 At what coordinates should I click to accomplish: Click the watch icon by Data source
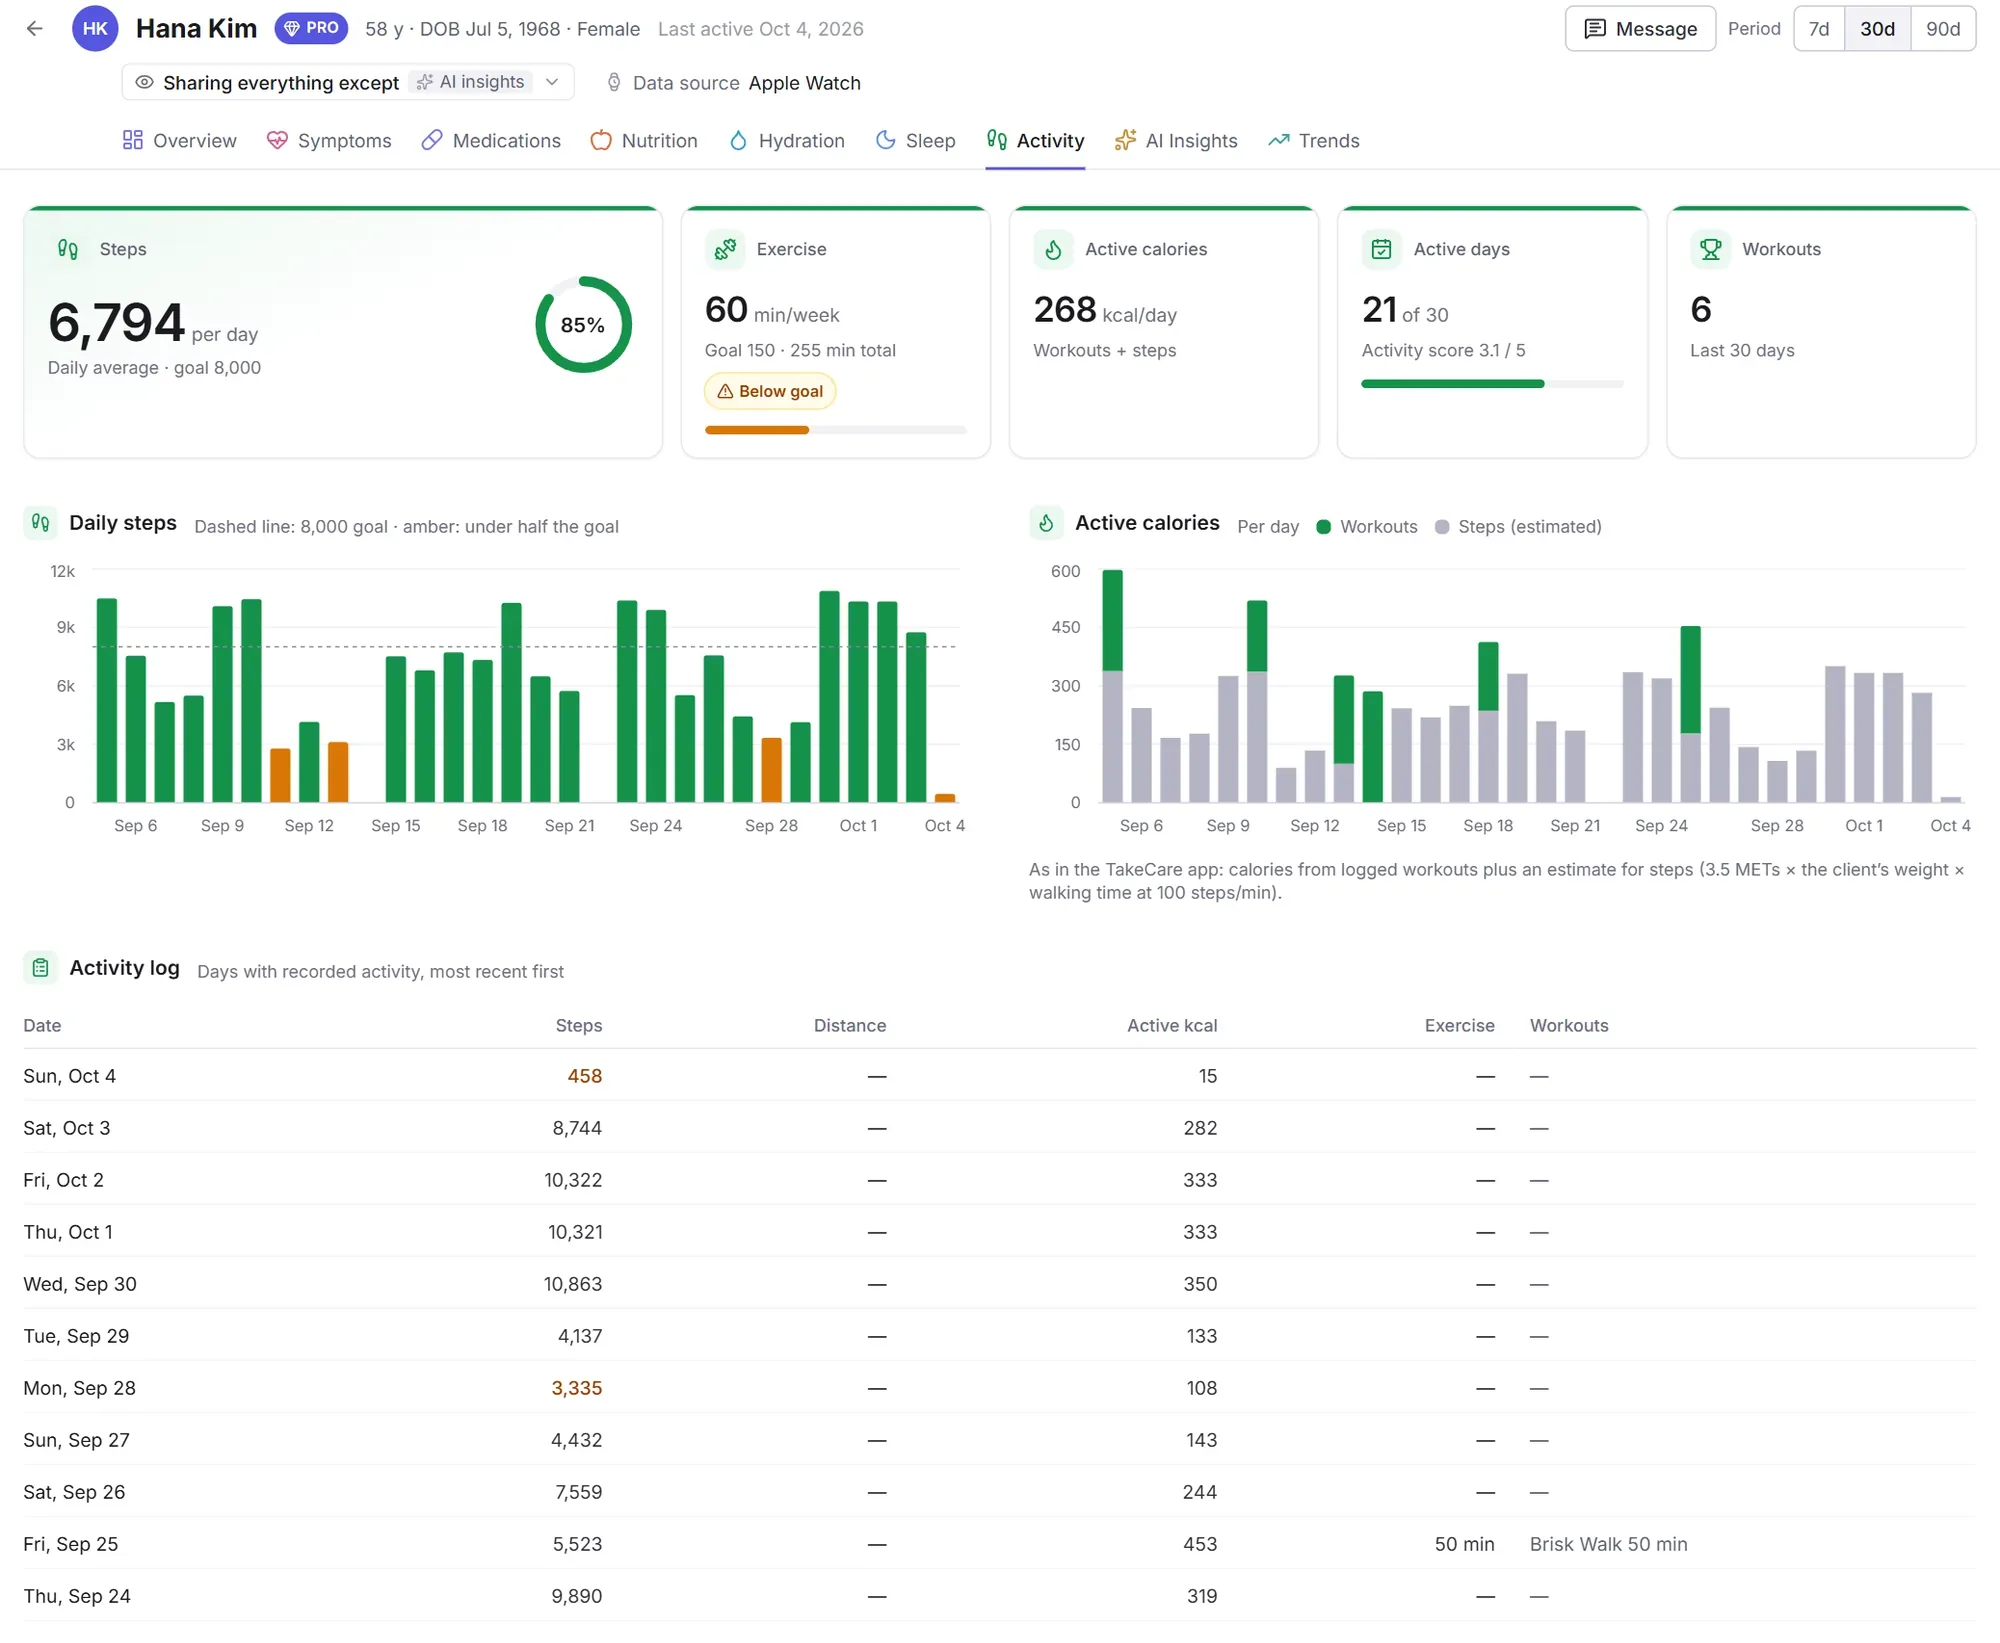pyautogui.click(x=614, y=83)
